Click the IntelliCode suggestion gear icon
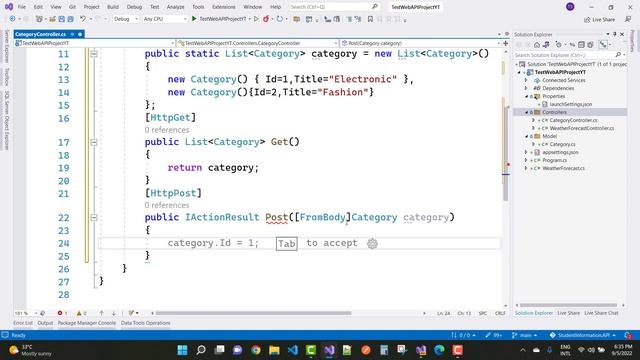 click(372, 244)
